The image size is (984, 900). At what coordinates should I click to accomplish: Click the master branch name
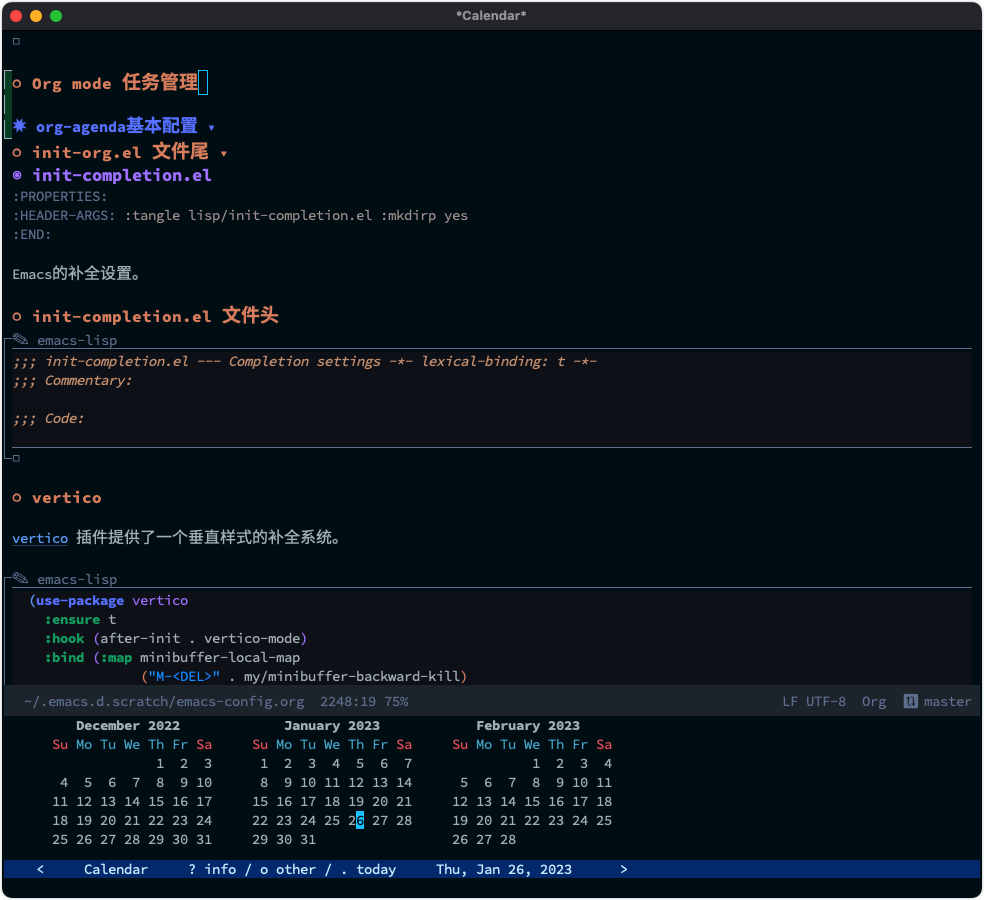[x=947, y=701]
